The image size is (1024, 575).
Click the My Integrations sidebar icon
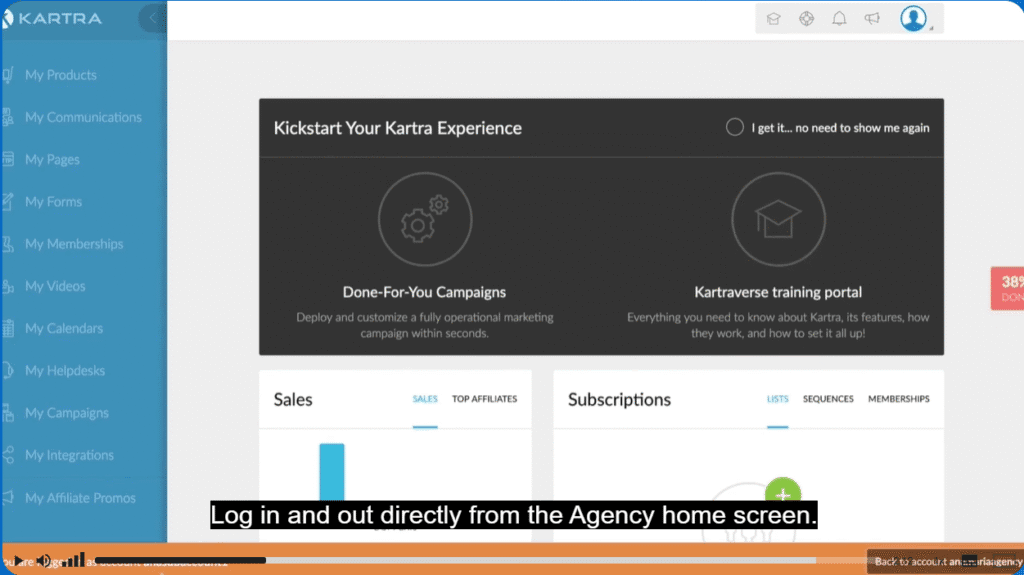coord(8,455)
